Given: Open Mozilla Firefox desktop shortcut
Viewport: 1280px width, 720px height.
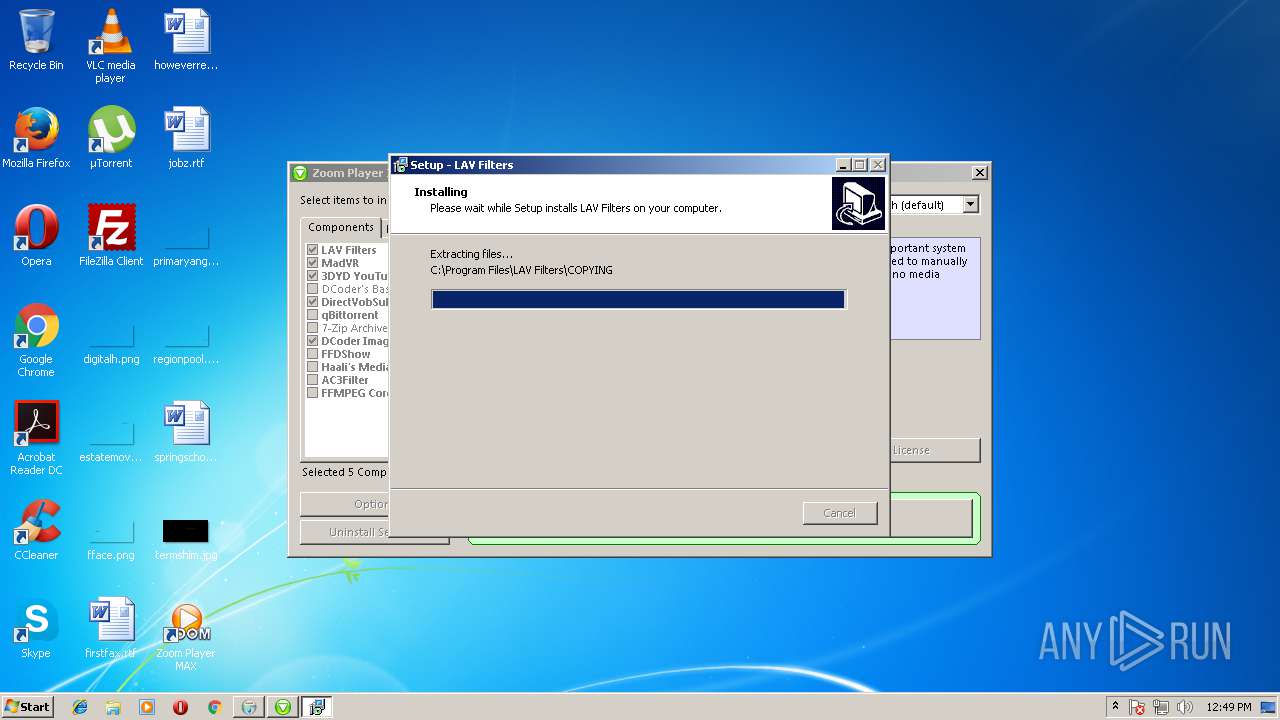Looking at the screenshot, I should coord(36,138).
